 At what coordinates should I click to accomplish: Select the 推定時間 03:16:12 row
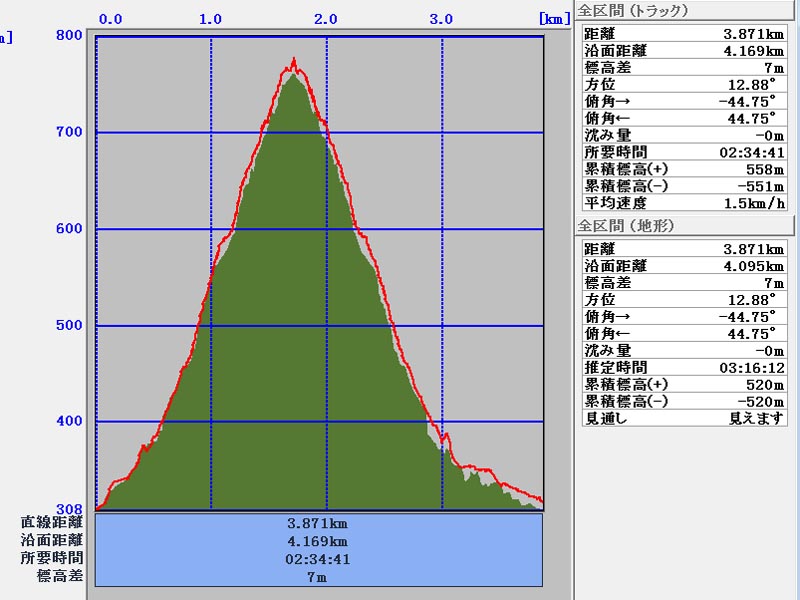pyautogui.click(x=683, y=368)
